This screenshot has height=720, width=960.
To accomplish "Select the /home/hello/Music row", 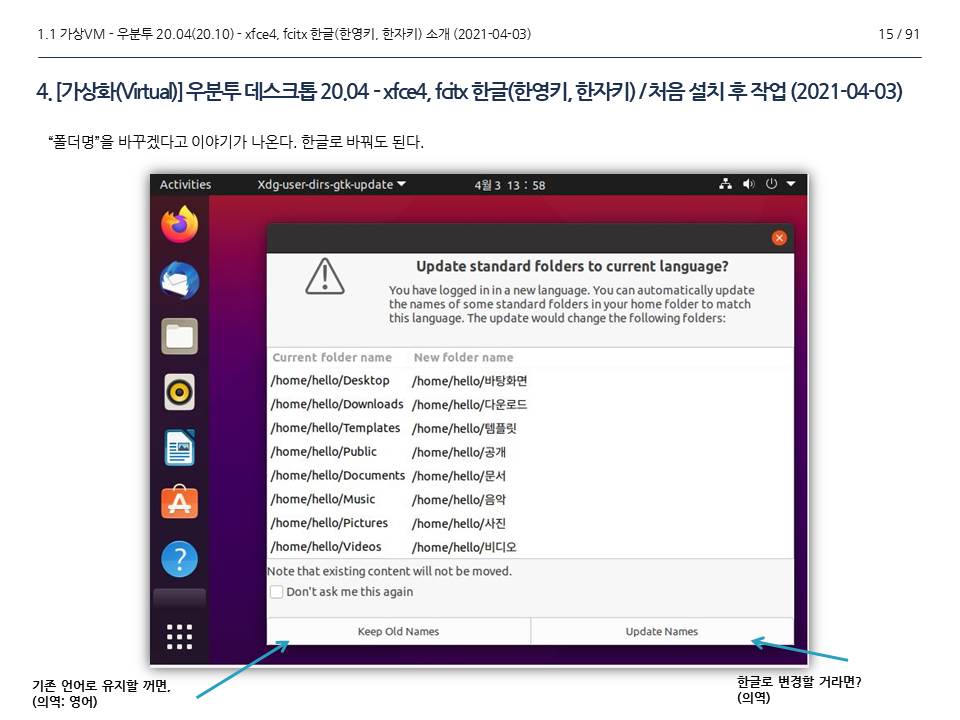I will tap(530, 500).
